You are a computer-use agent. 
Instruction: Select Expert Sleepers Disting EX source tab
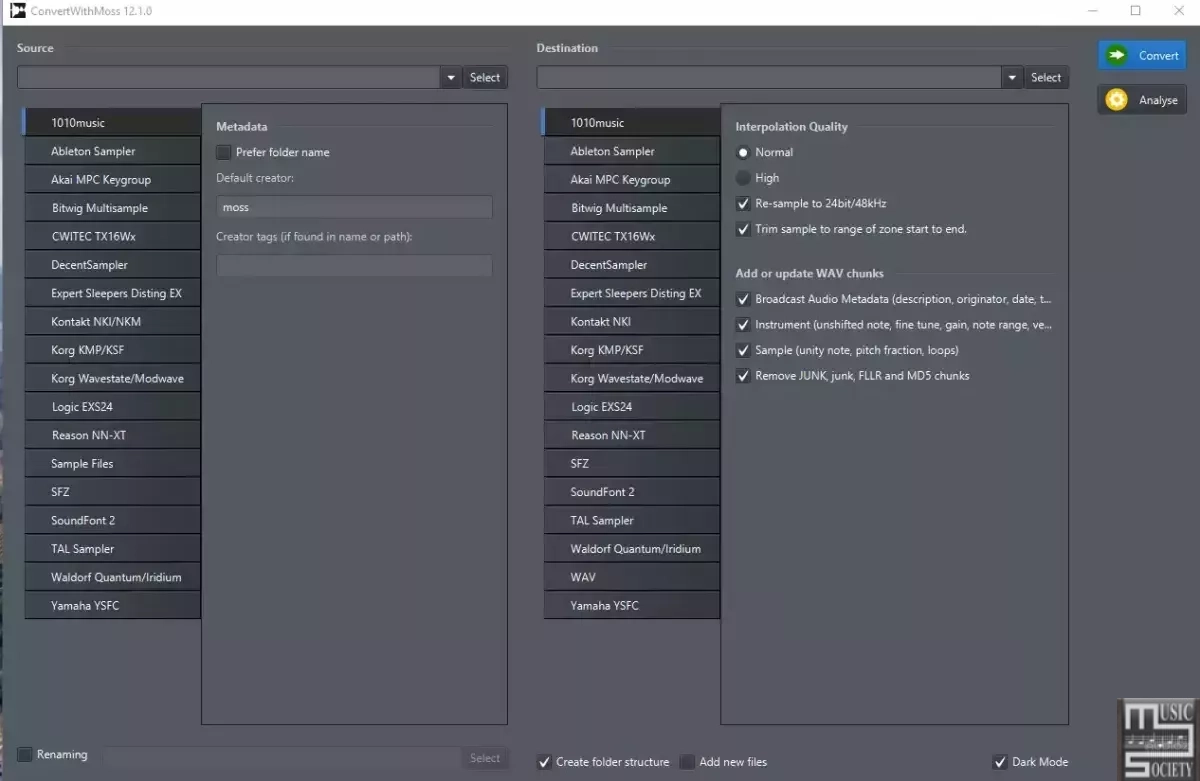click(112, 293)
